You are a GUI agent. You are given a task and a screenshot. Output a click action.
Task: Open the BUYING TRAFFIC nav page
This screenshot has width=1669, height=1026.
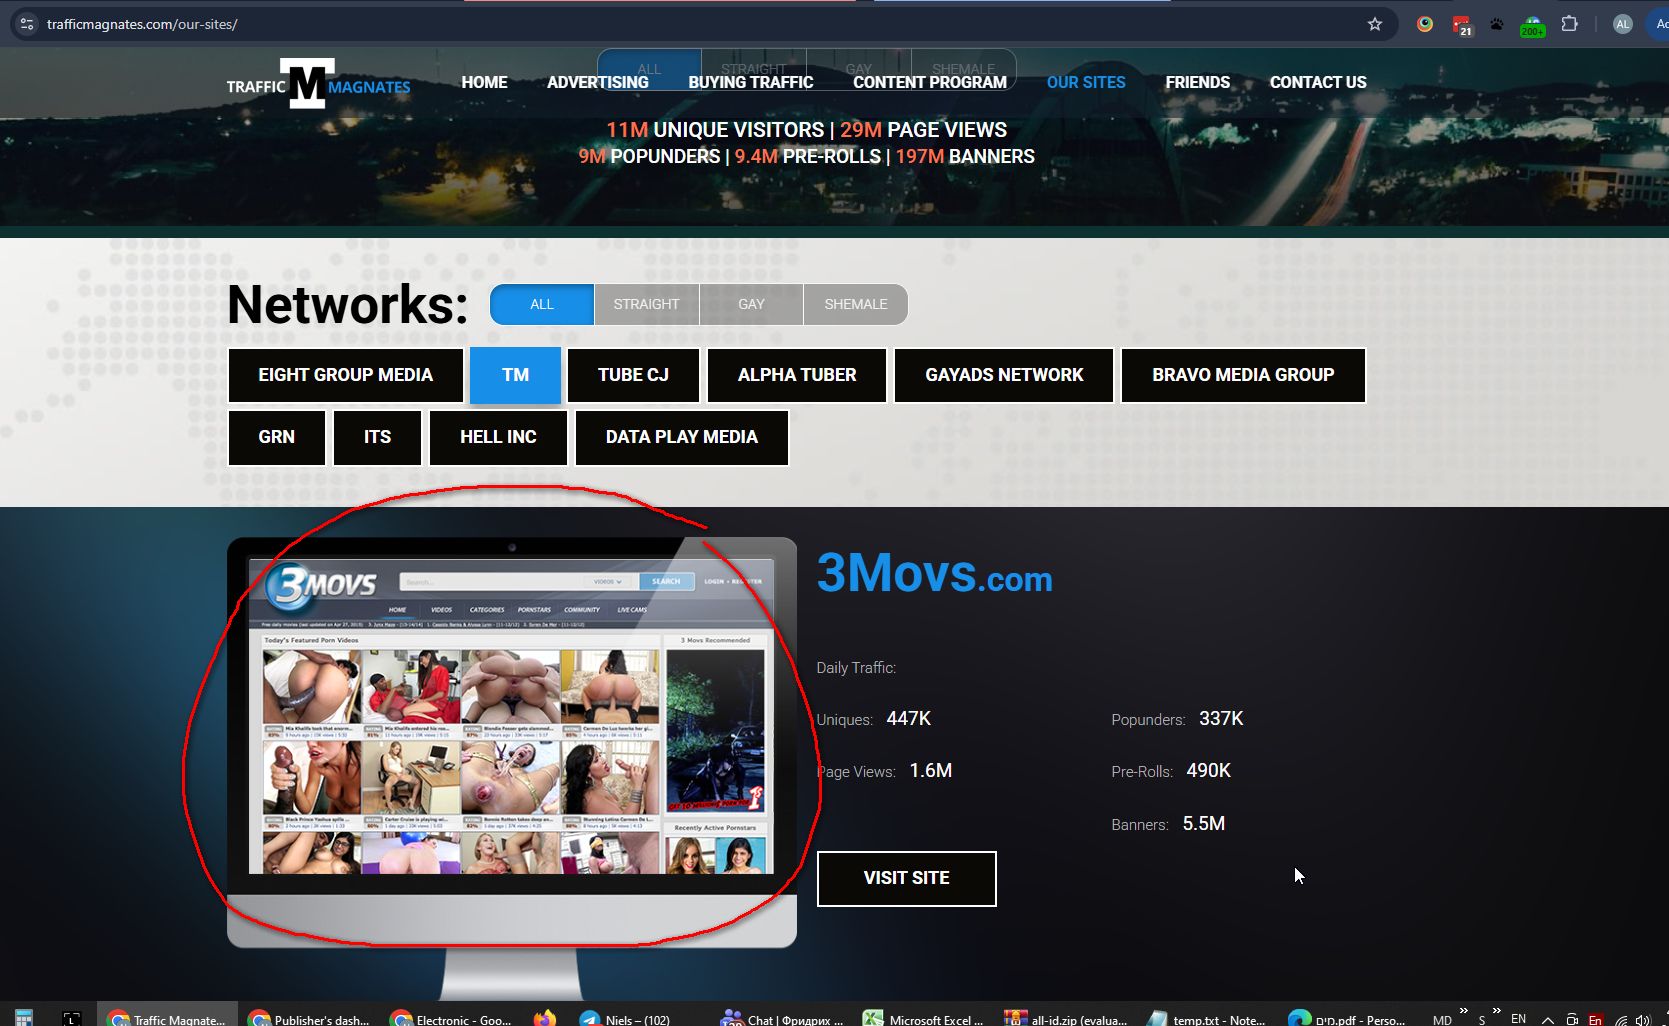tap(751, 82)
